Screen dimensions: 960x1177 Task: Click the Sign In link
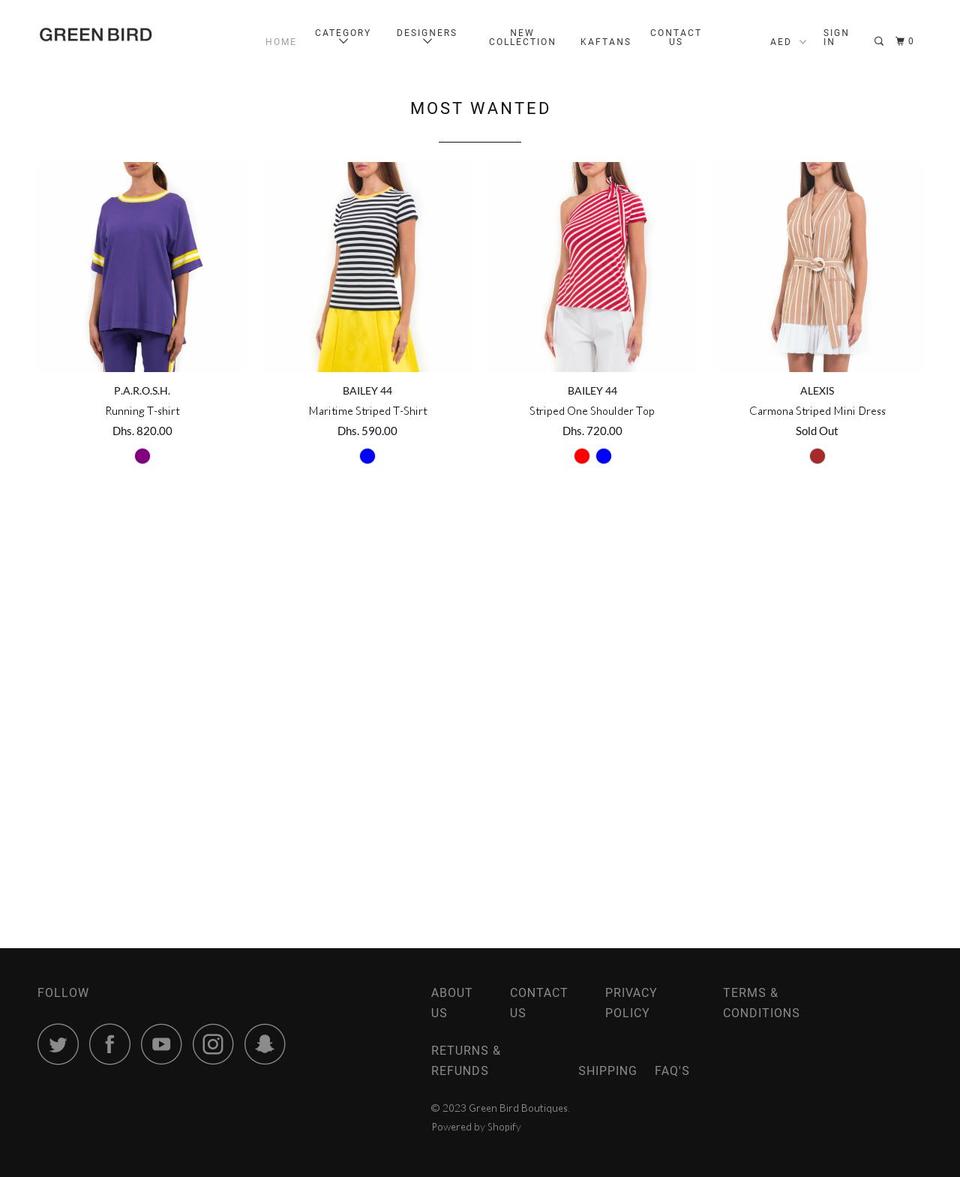pos(835,38)
